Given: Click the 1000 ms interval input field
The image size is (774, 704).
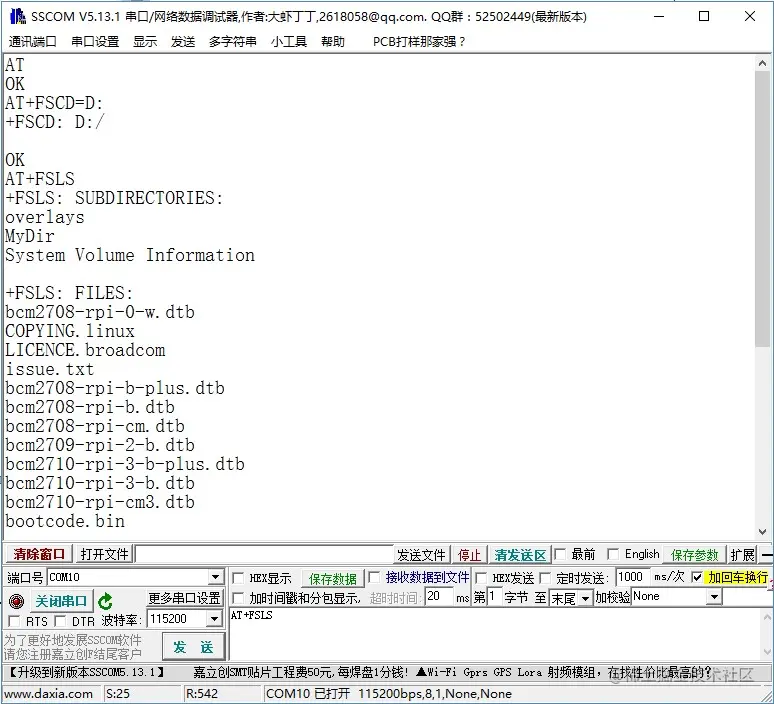Looking at the screenshot, I should pyautogui.click(x=633, y=577).
